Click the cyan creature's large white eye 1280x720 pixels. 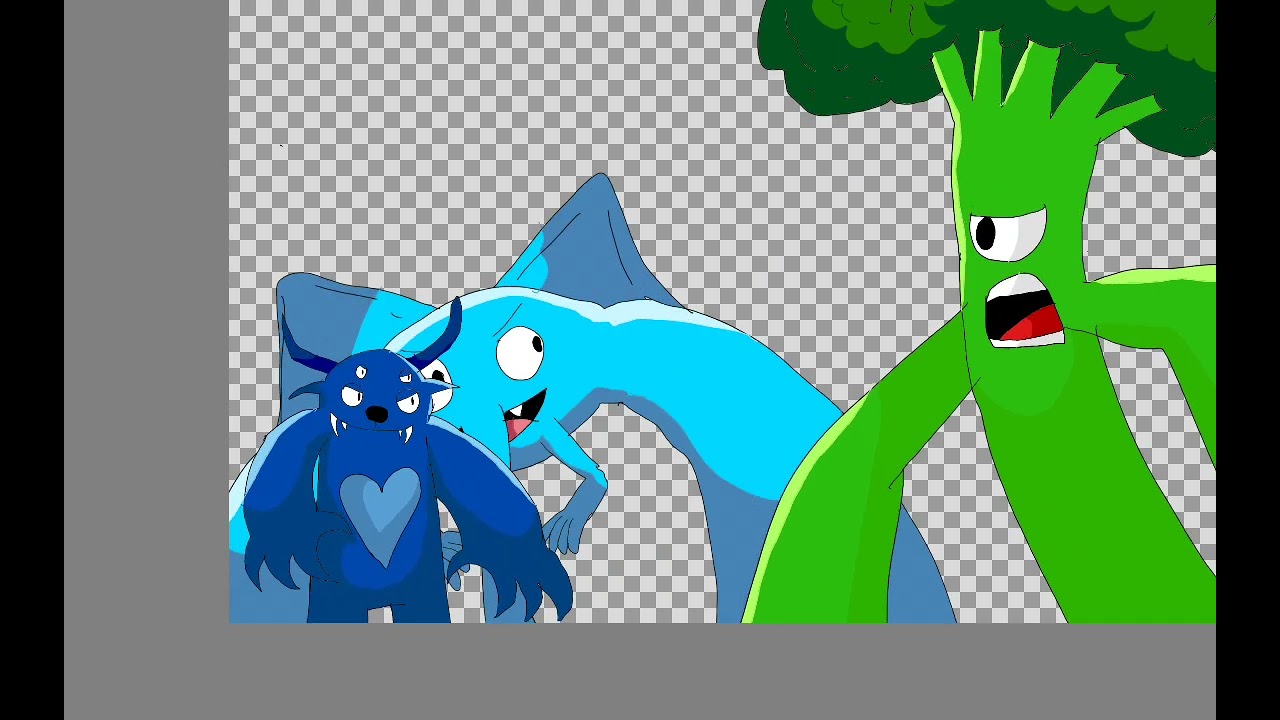pyautogui.click(x=520, y=353)
